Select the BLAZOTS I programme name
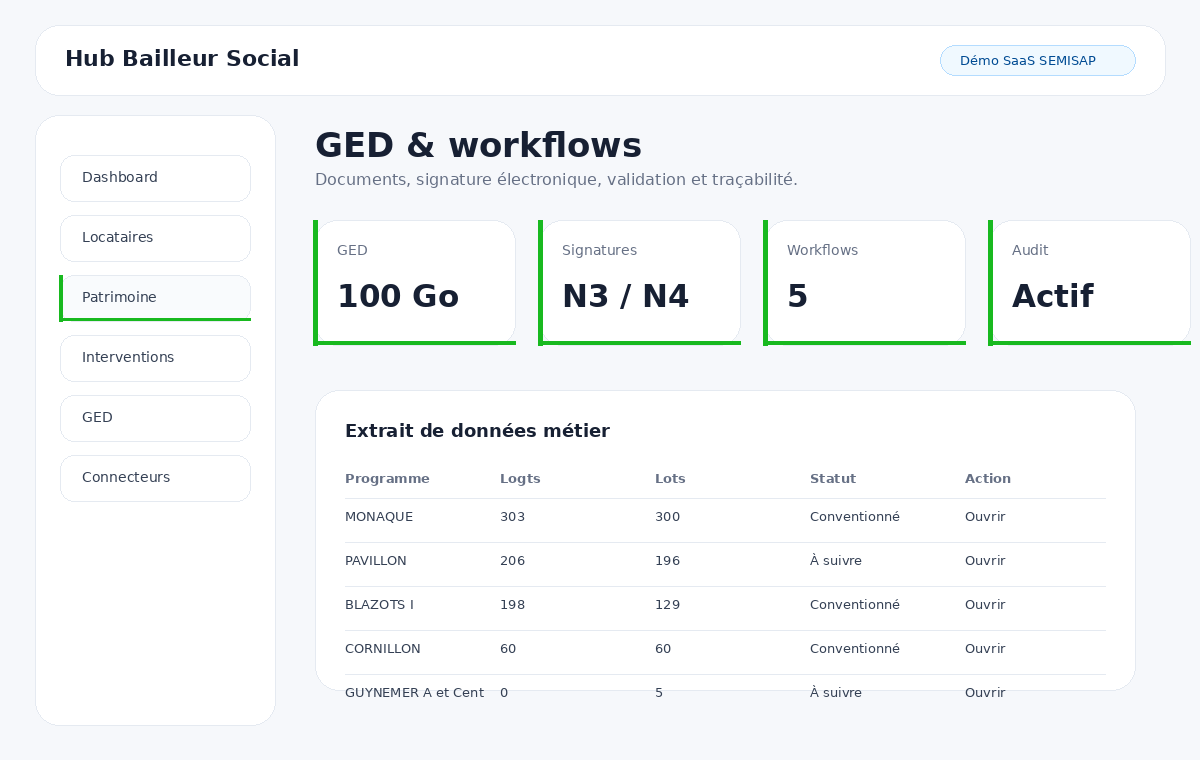 pyautogui.click(x=379, y=605)
